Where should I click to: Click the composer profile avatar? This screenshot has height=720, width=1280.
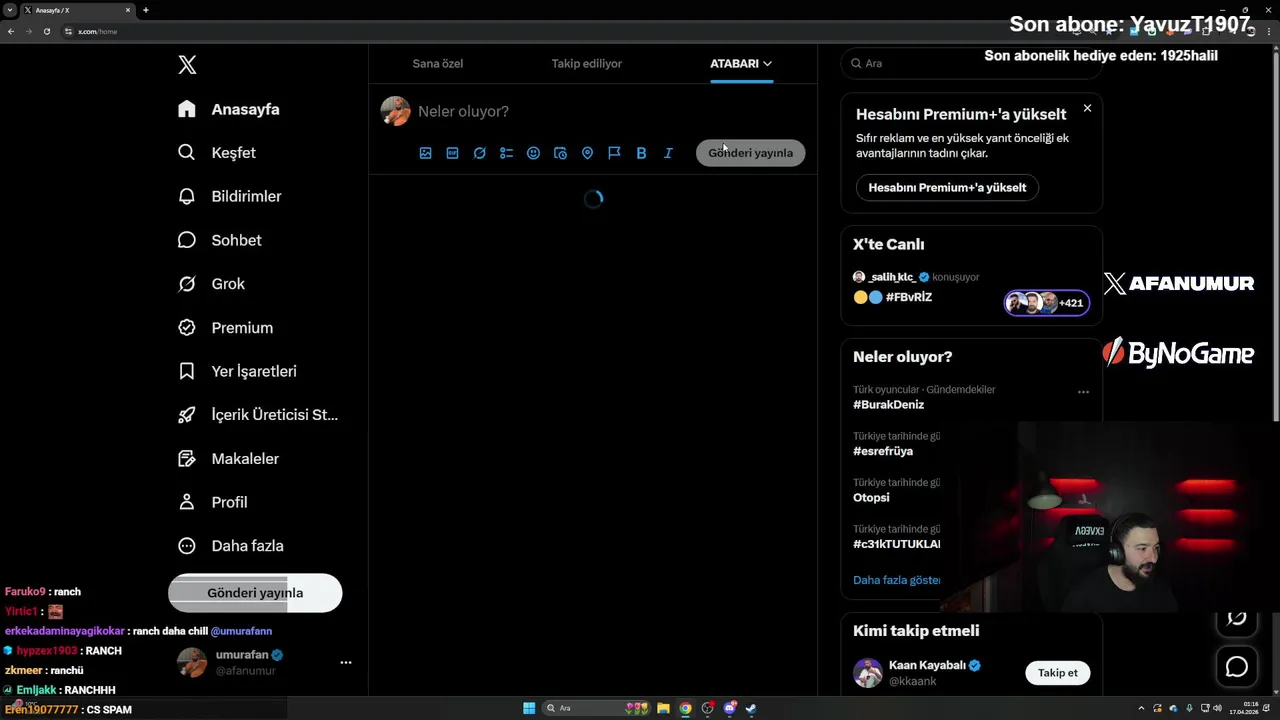[x=396, y=111]
